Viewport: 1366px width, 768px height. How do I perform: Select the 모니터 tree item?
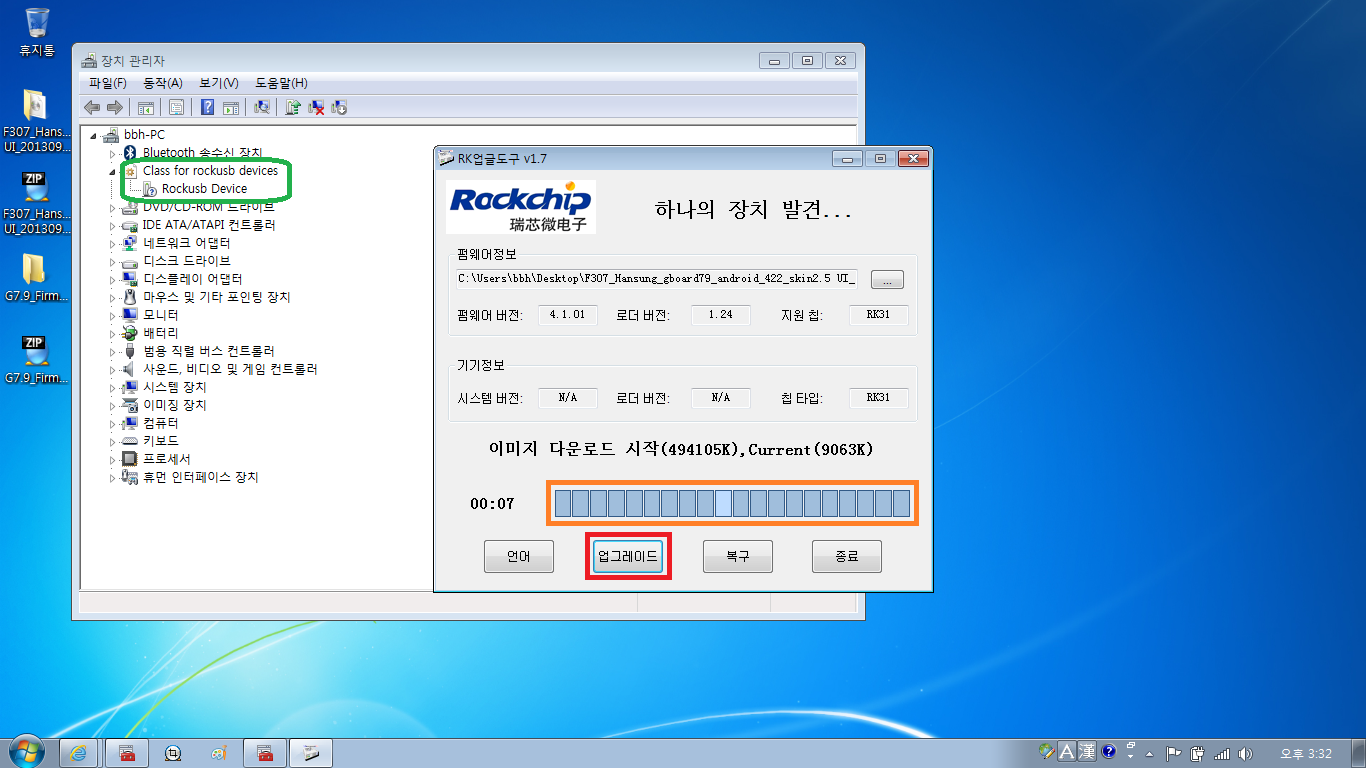[161, 315]
